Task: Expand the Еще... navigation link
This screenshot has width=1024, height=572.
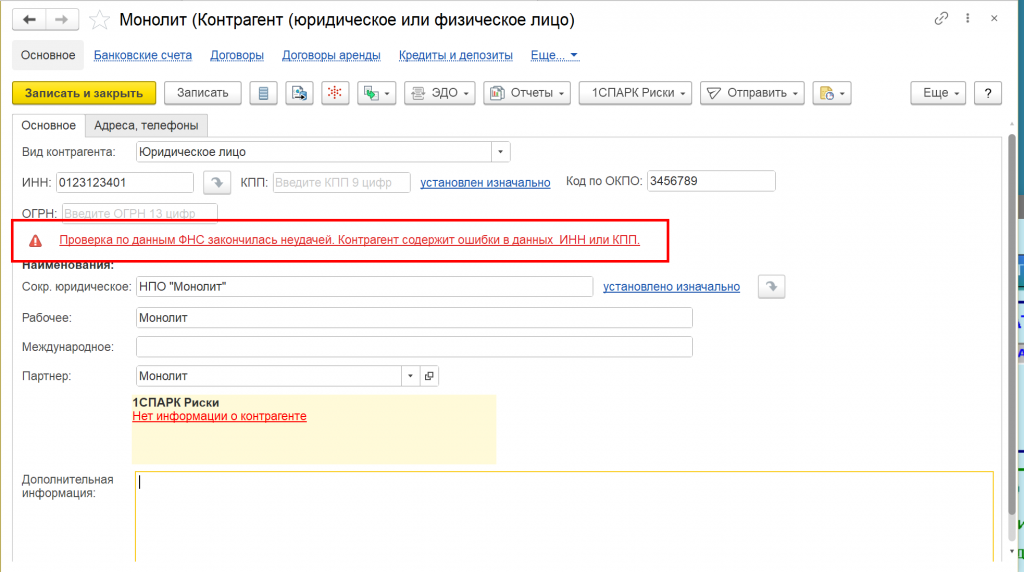Action: click(x=554, y=56)
